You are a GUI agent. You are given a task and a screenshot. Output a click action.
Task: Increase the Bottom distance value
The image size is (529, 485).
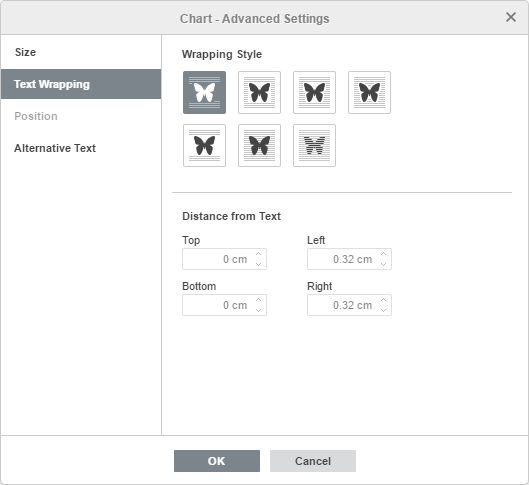pos(258,300)
